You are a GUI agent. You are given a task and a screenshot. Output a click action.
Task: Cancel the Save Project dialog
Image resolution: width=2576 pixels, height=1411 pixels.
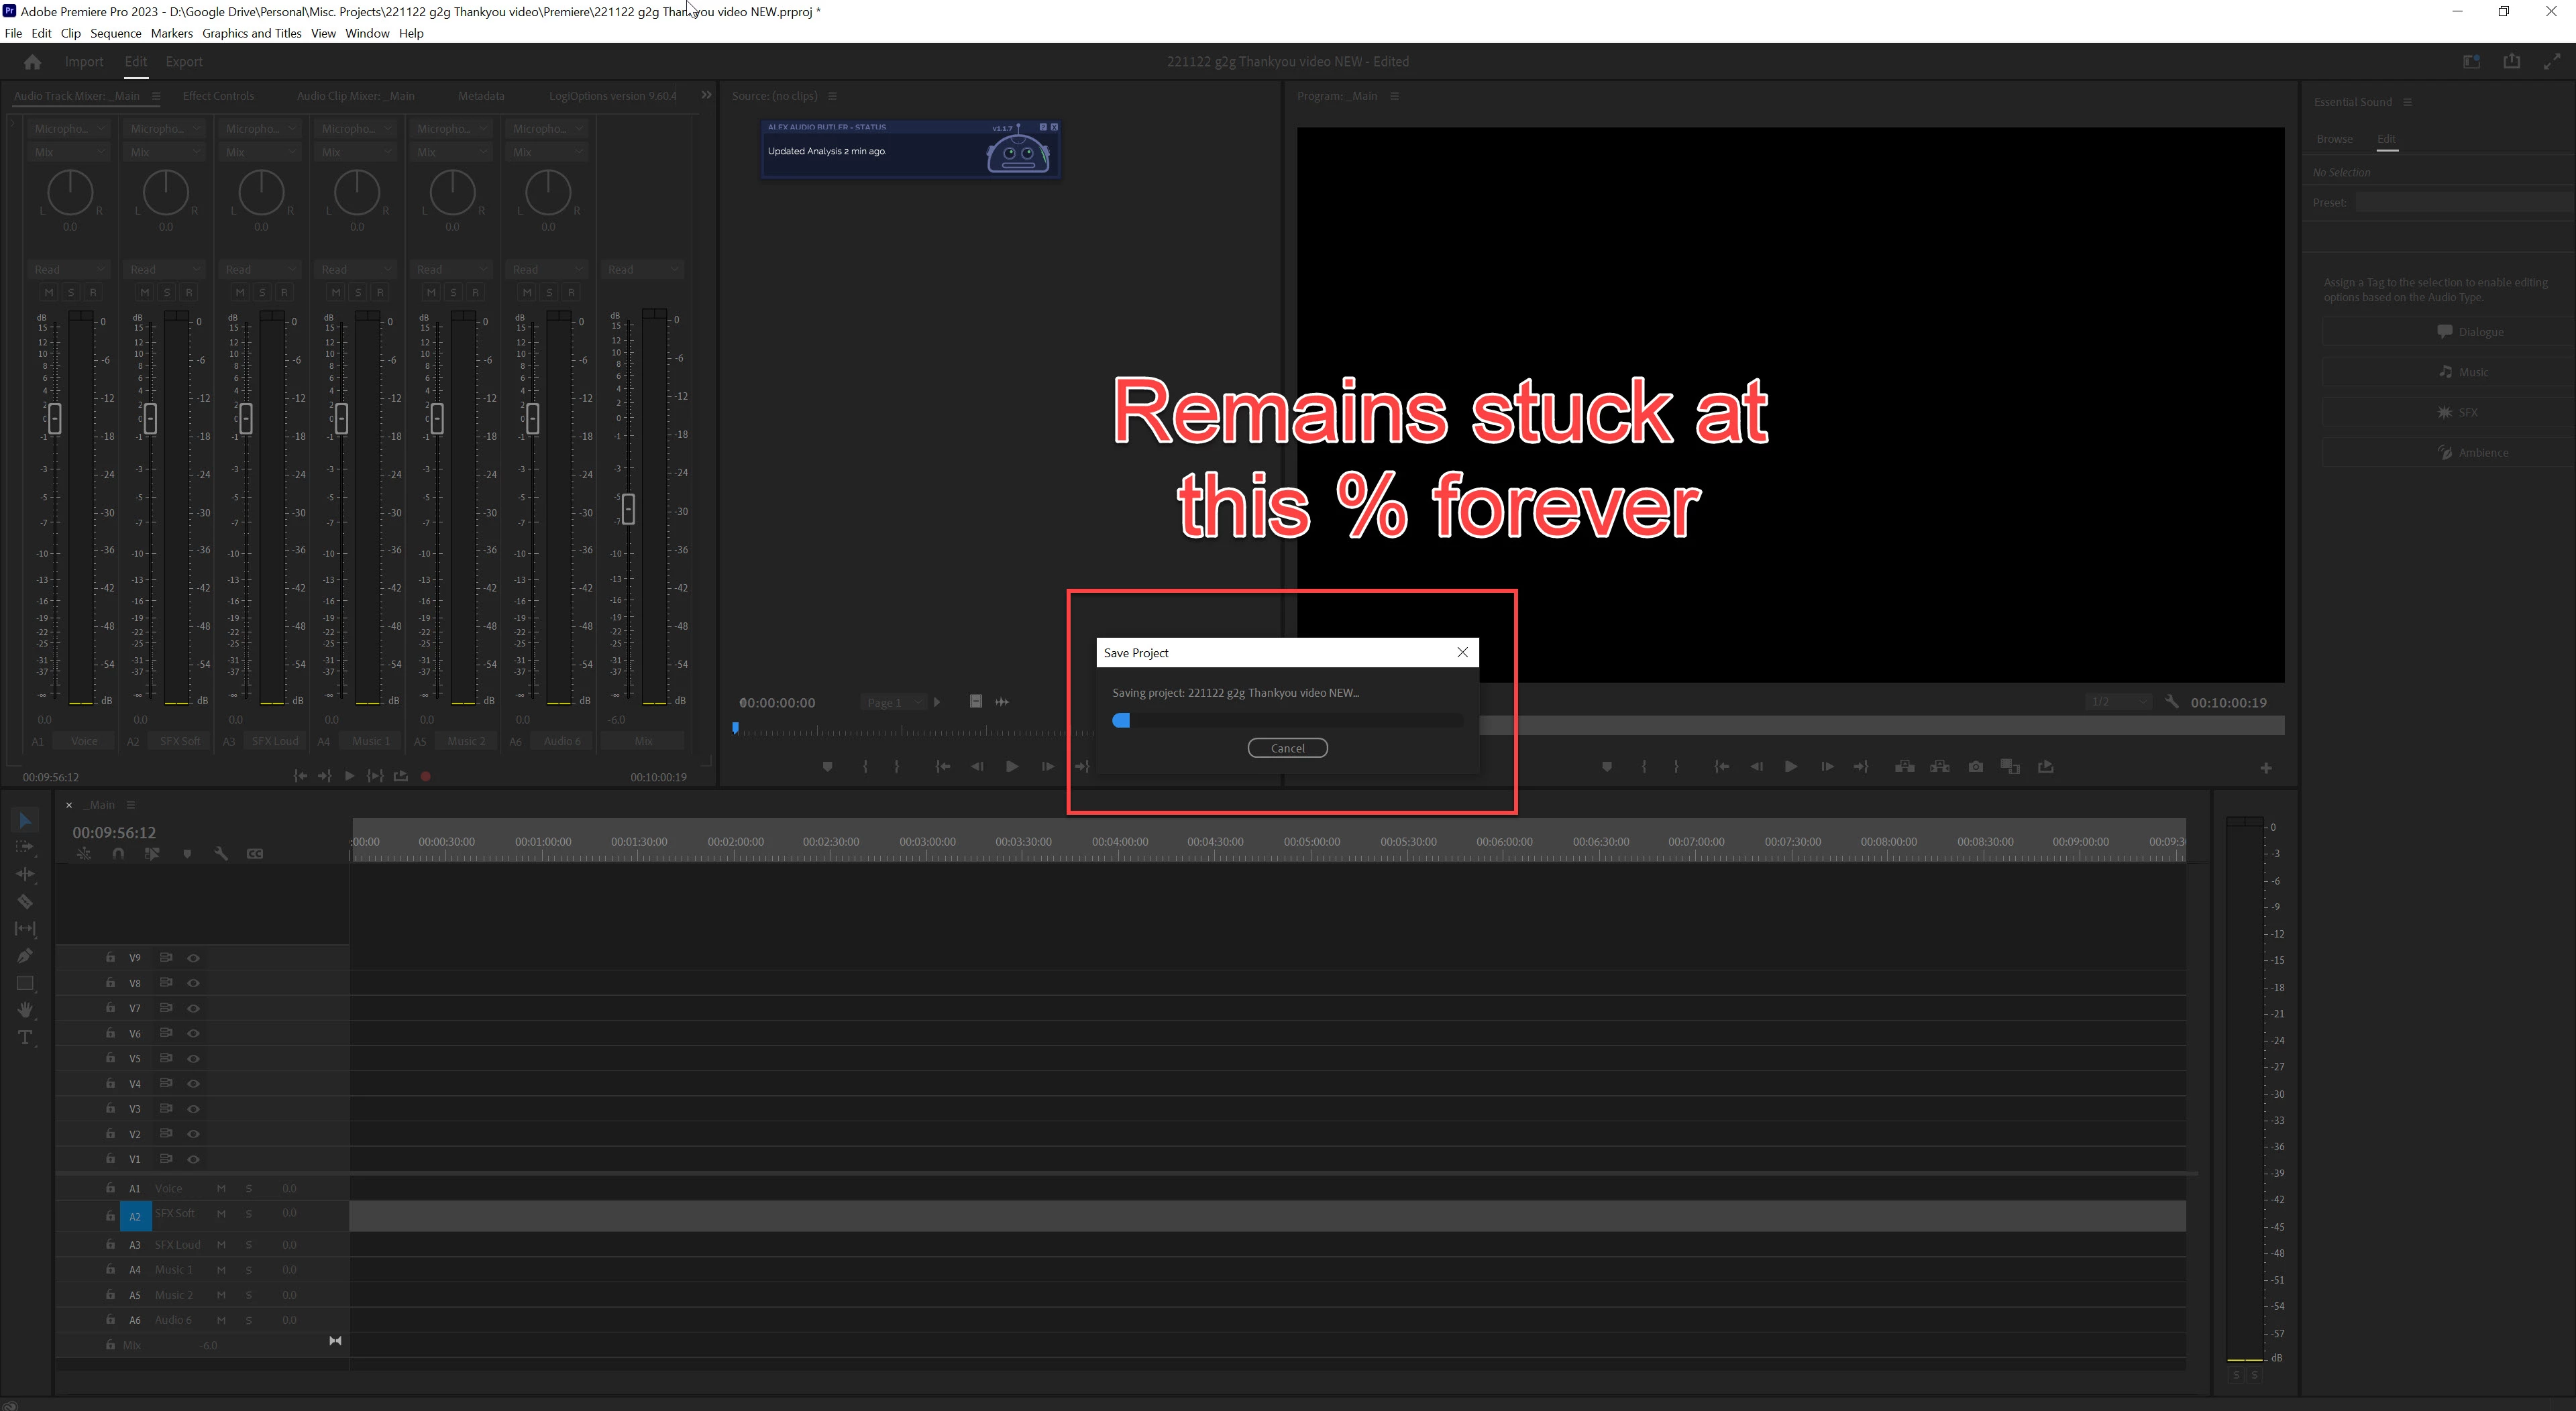1287,748
